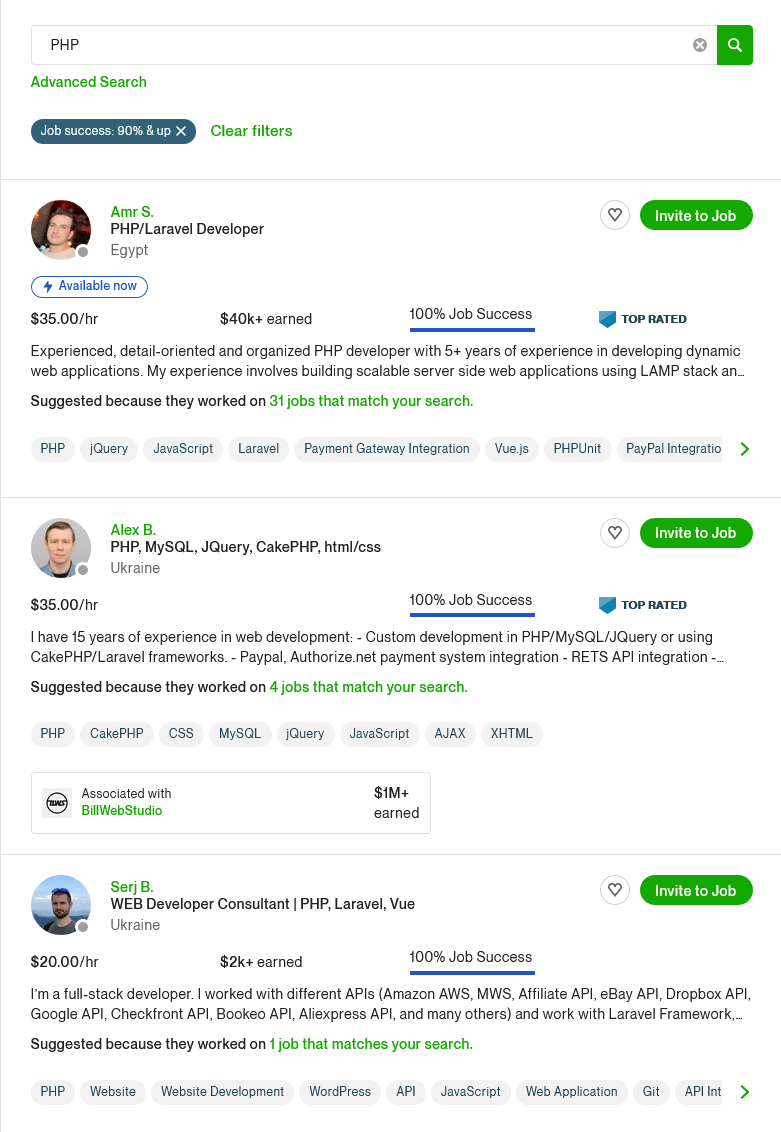Click the Top Rated badge on Amr S.'s profile

(x=643, y=319)
